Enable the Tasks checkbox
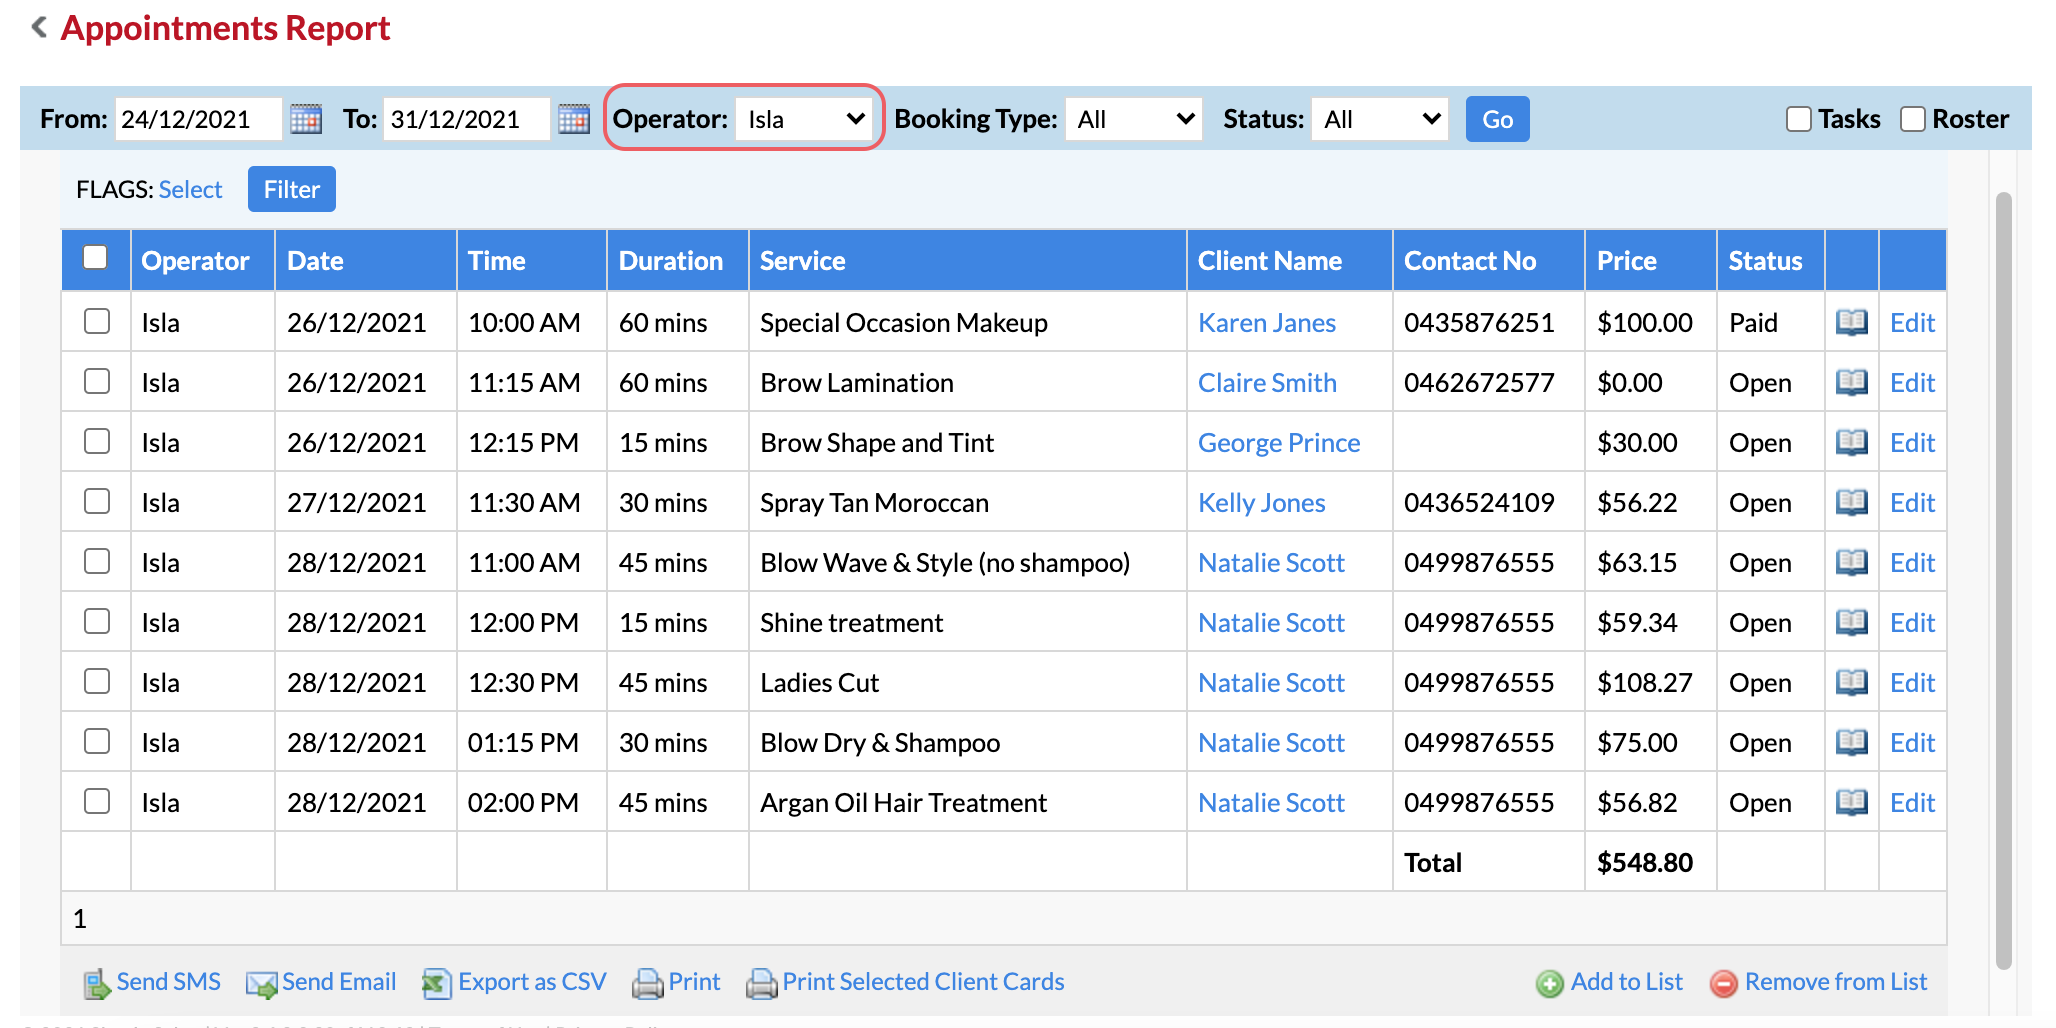2056x1028 pixels. (1799, 119)
